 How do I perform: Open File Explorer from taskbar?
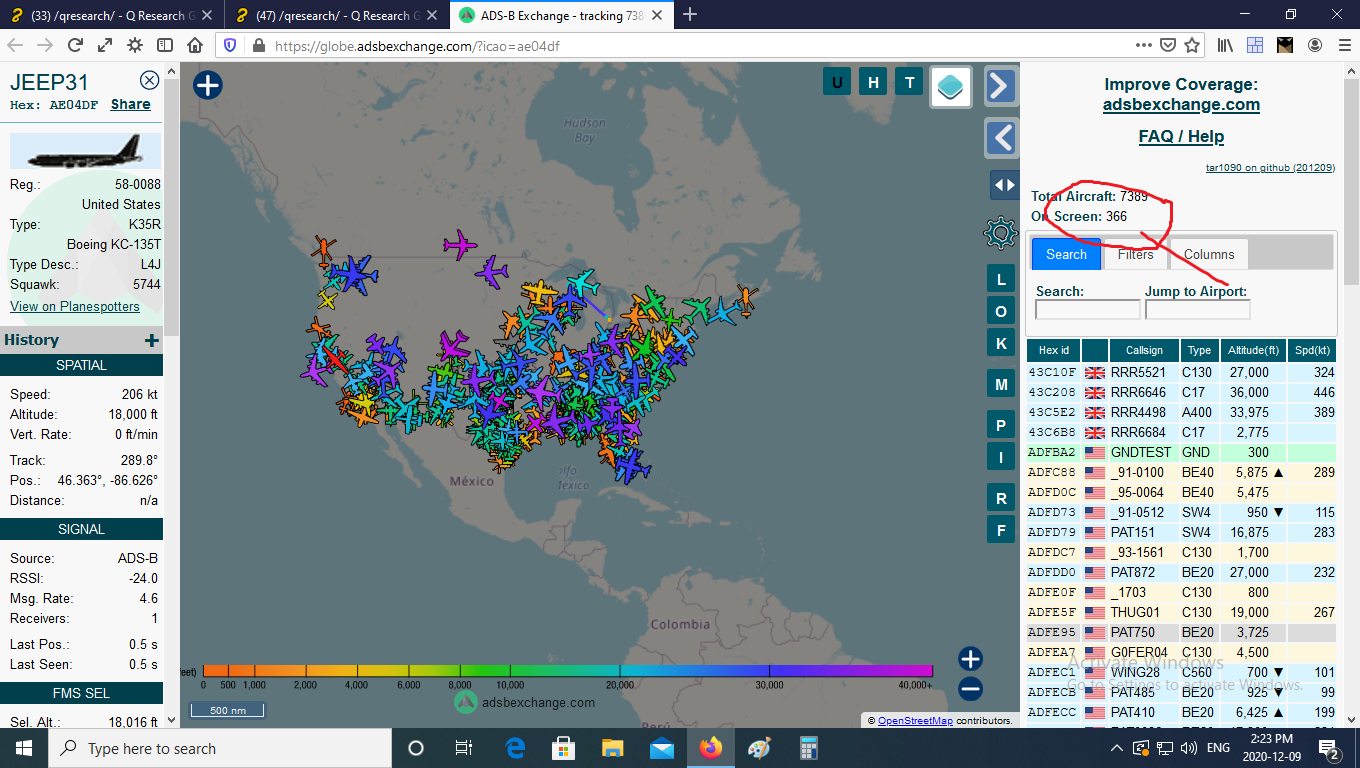(x=612, y=748)
